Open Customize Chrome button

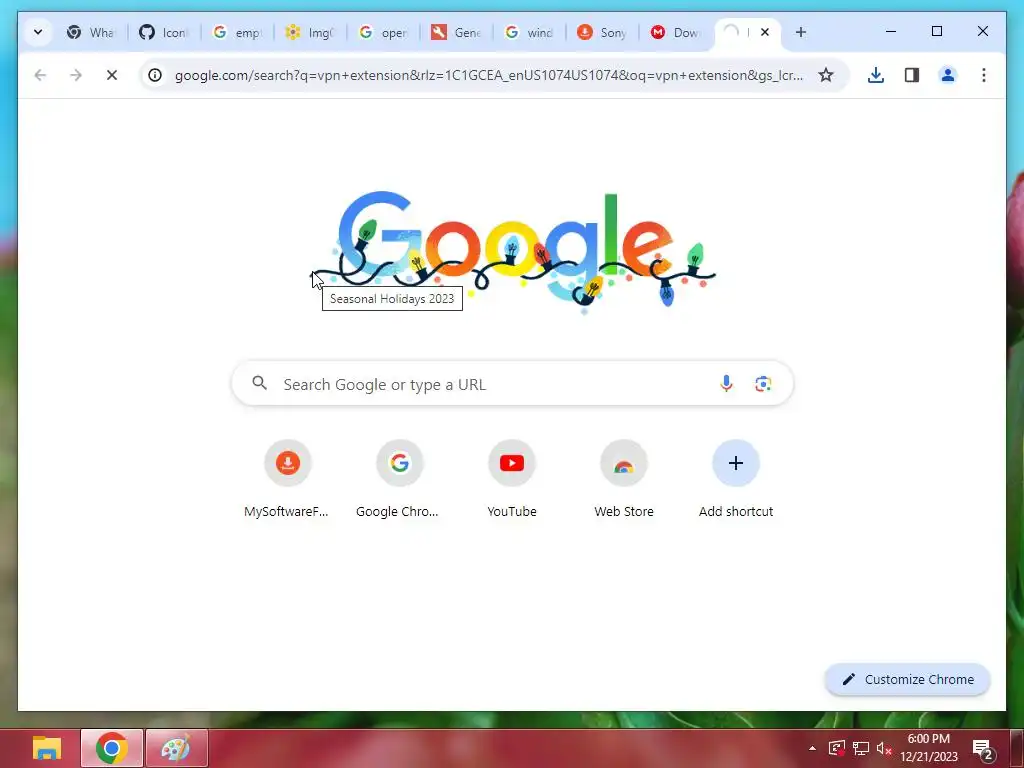point(908,679)
